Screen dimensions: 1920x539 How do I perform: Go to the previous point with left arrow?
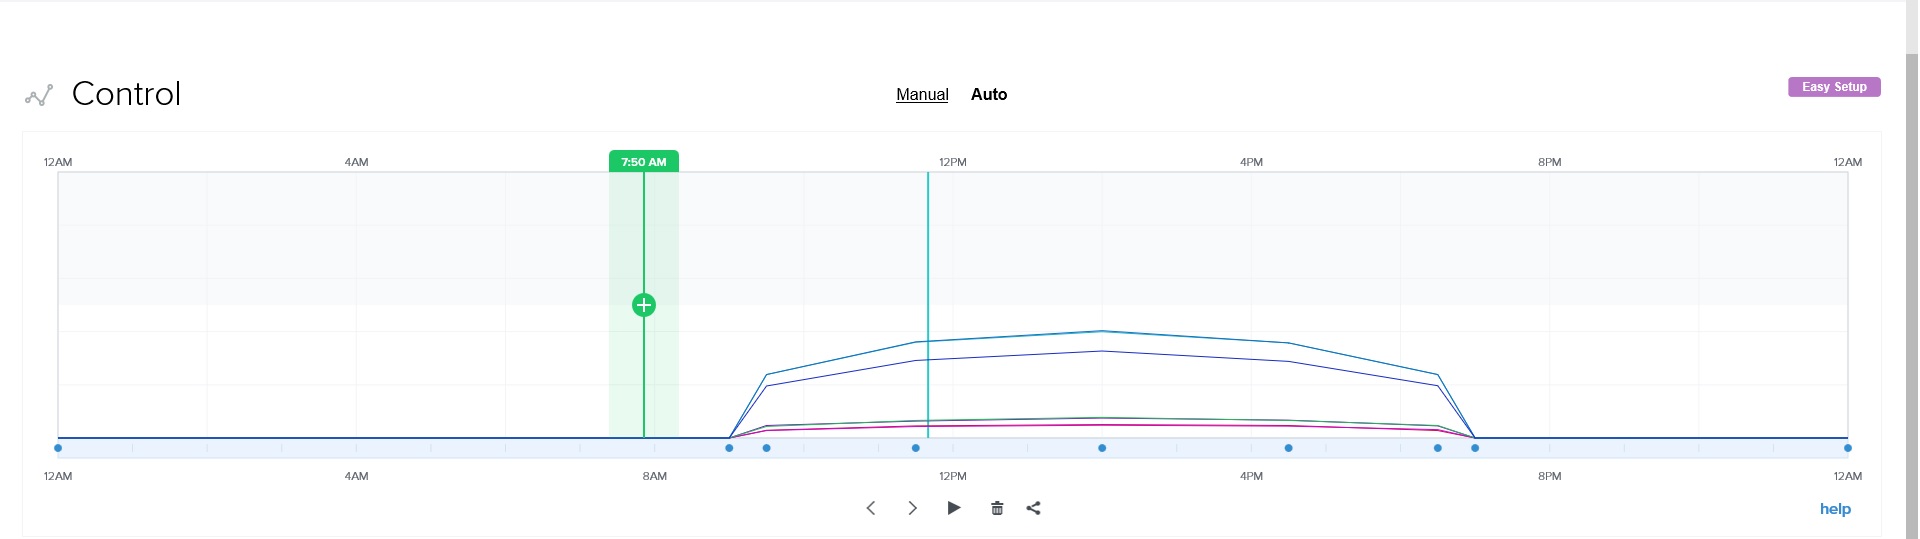pos(871,508)
